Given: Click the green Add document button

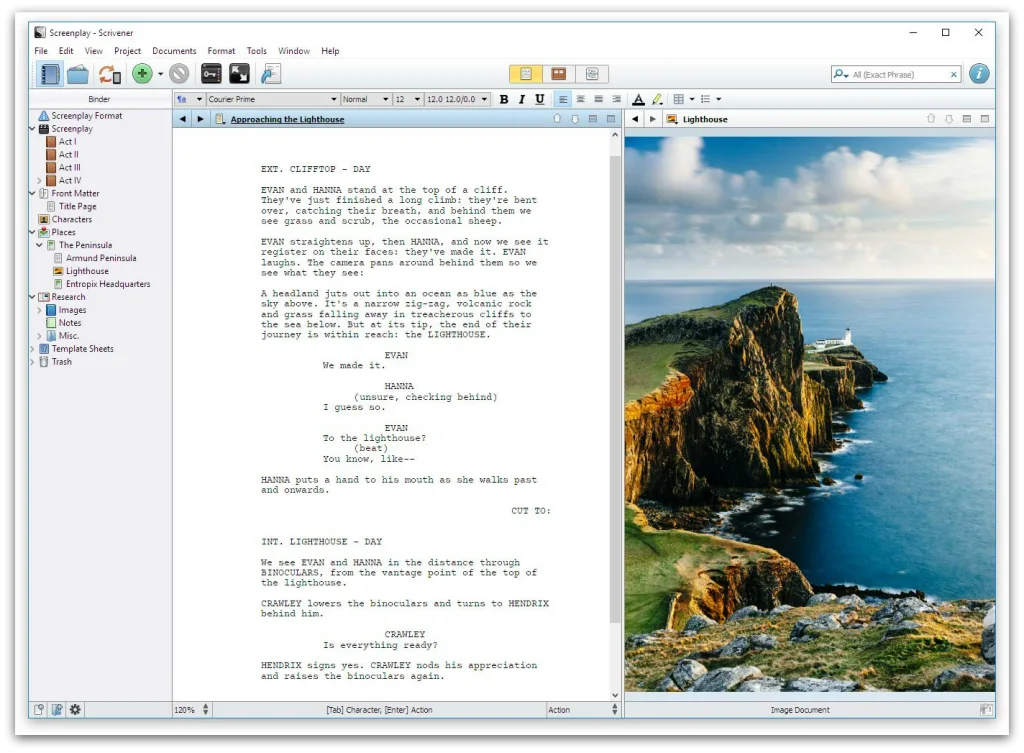Looking at the screenshot, I should (x=142, y=74).
